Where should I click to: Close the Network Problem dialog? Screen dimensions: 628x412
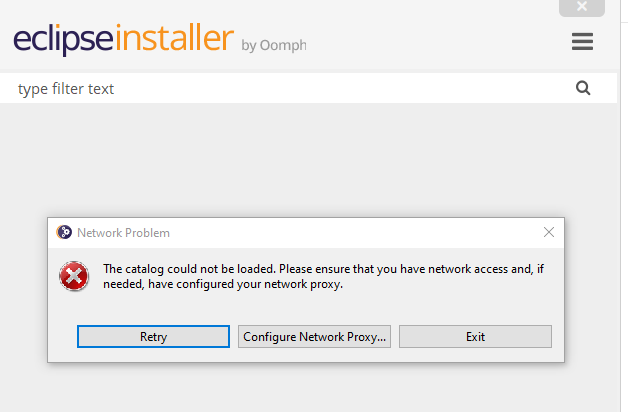[x=549, y=232]
